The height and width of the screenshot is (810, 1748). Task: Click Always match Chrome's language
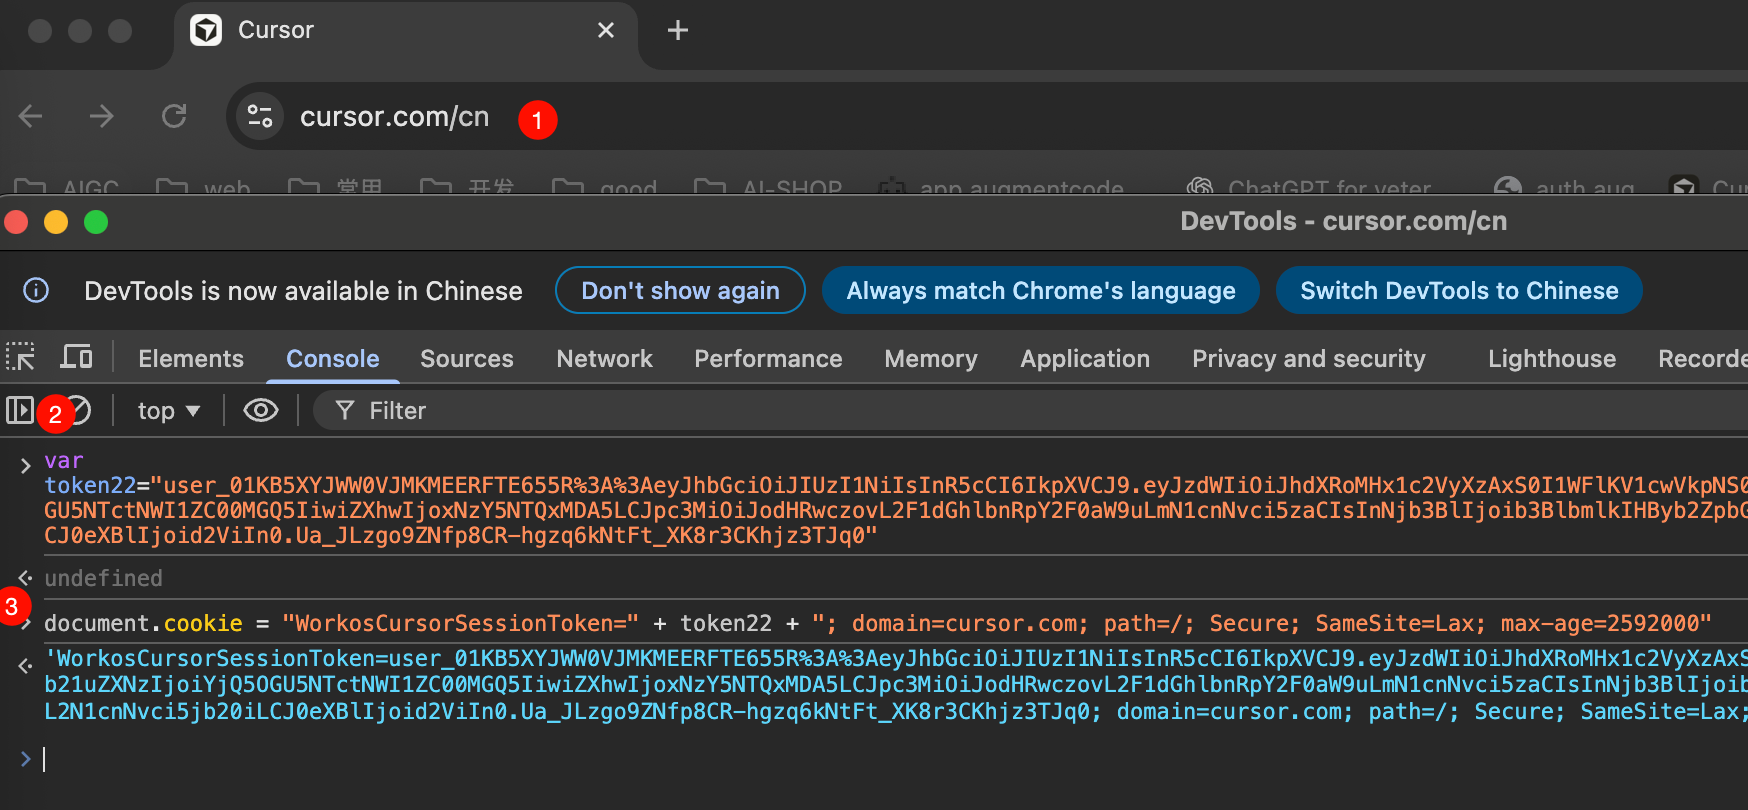[x=1040, y=291]
